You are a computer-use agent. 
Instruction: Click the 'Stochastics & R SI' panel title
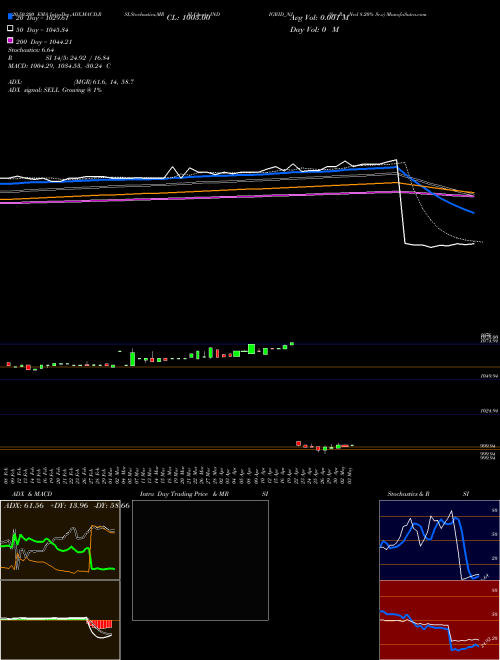click(x=428, y=494)
